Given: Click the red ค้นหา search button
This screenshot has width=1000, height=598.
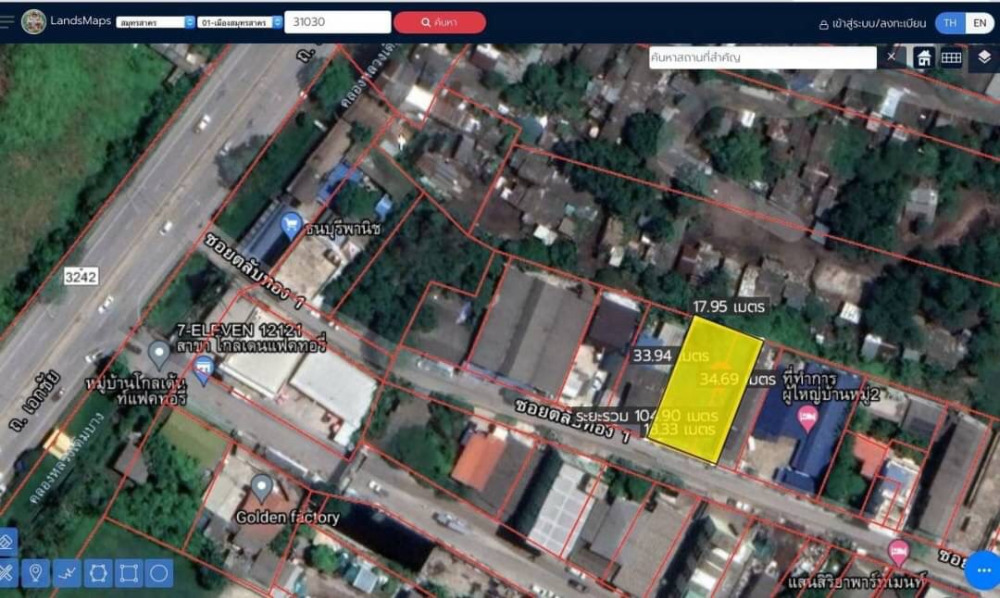Looking at the screenshot, I should click(439, 22).
